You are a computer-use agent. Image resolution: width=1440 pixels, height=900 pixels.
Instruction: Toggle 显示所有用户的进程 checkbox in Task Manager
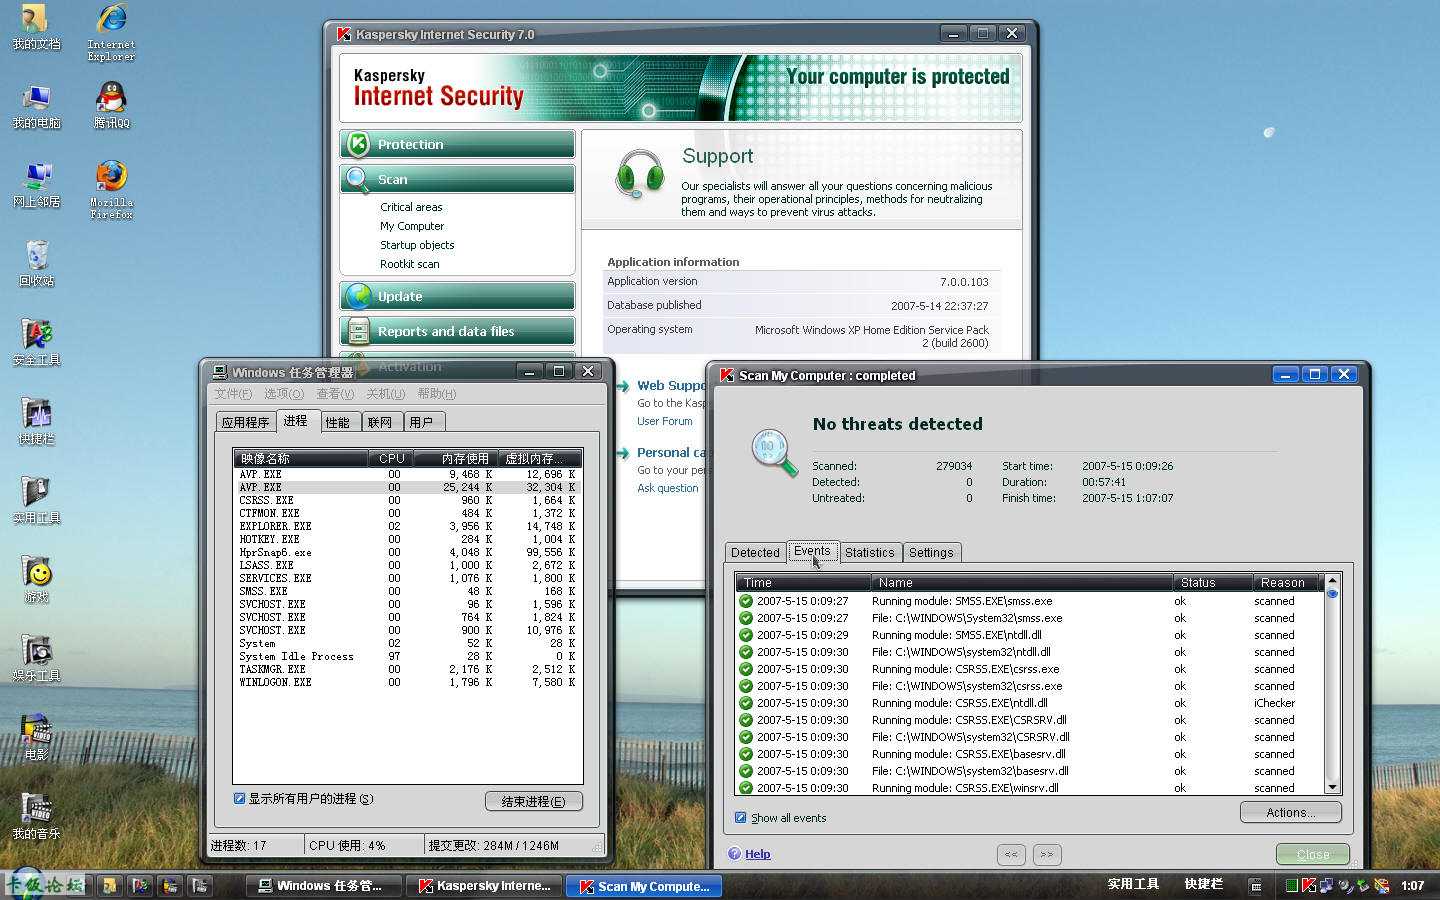(239, 798)
